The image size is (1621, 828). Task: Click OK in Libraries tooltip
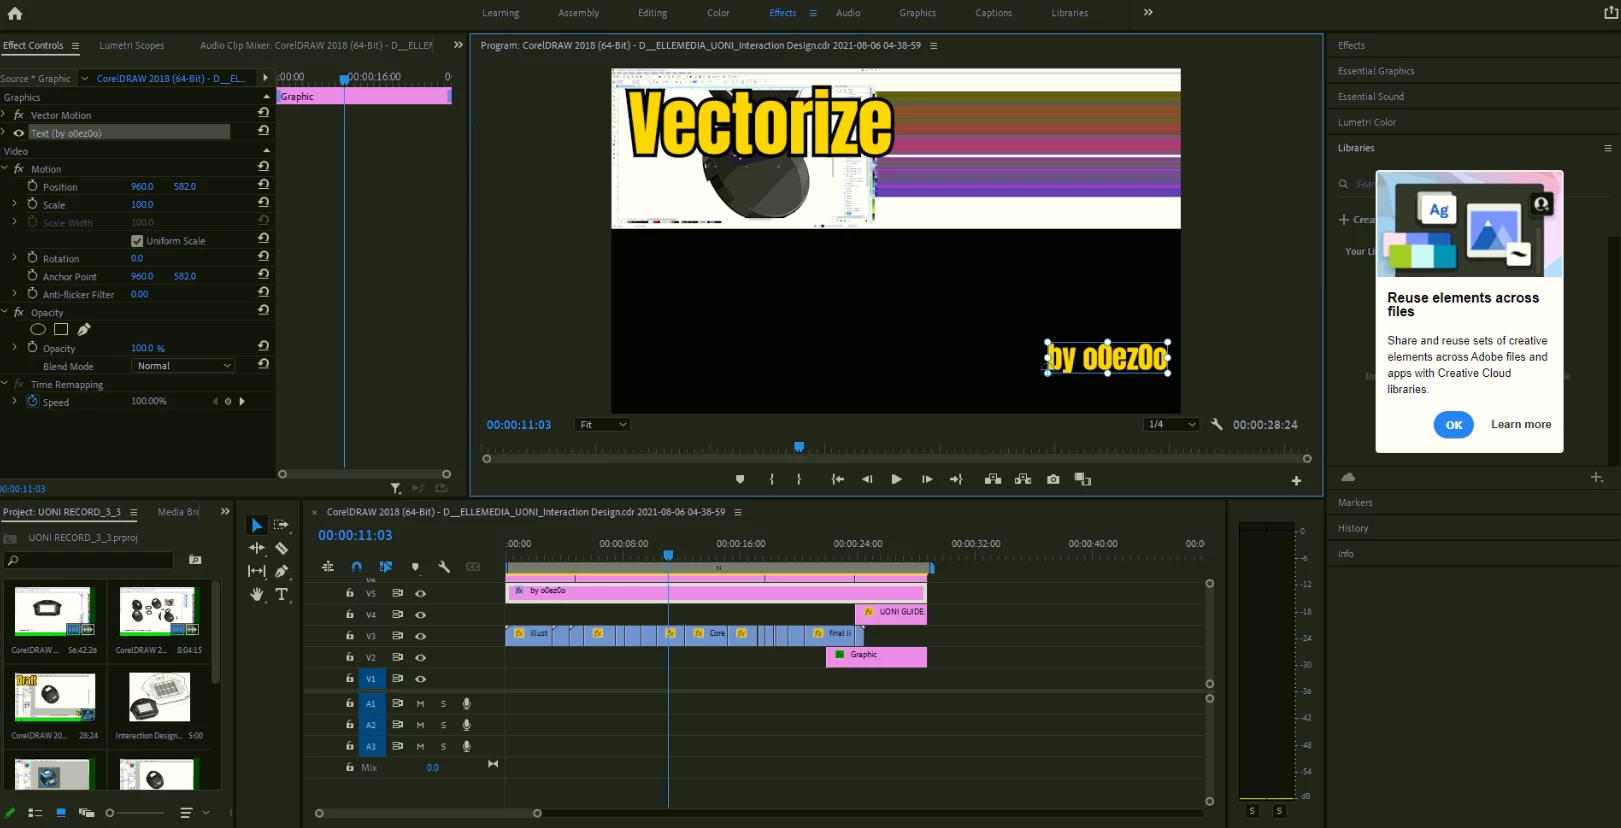tap(1454, 425)
